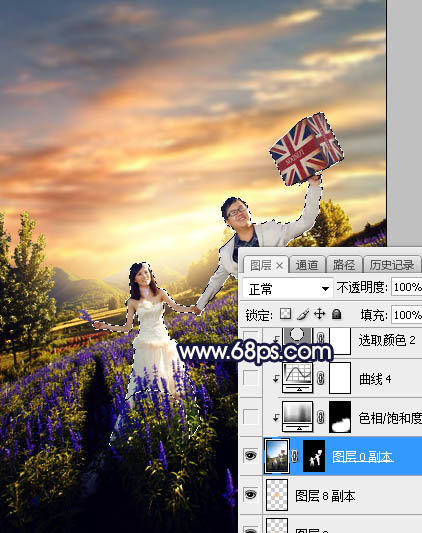Hide the 图层 8 副本 layer
Image resolution: width=422 pixels, height=533 pixels.
(251, 495)
